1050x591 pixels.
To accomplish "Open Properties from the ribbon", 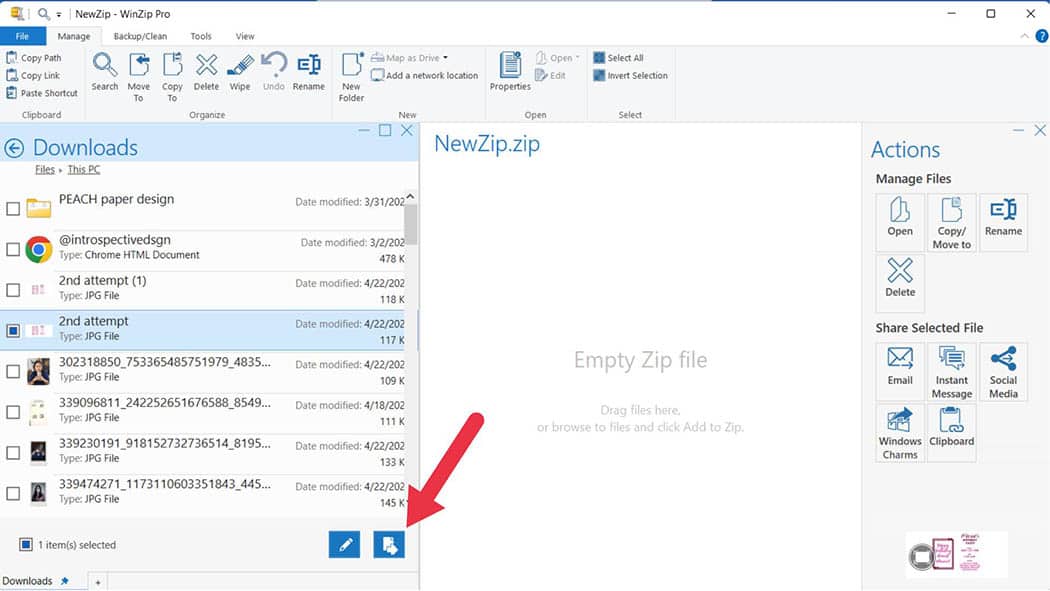I will 510,72.
